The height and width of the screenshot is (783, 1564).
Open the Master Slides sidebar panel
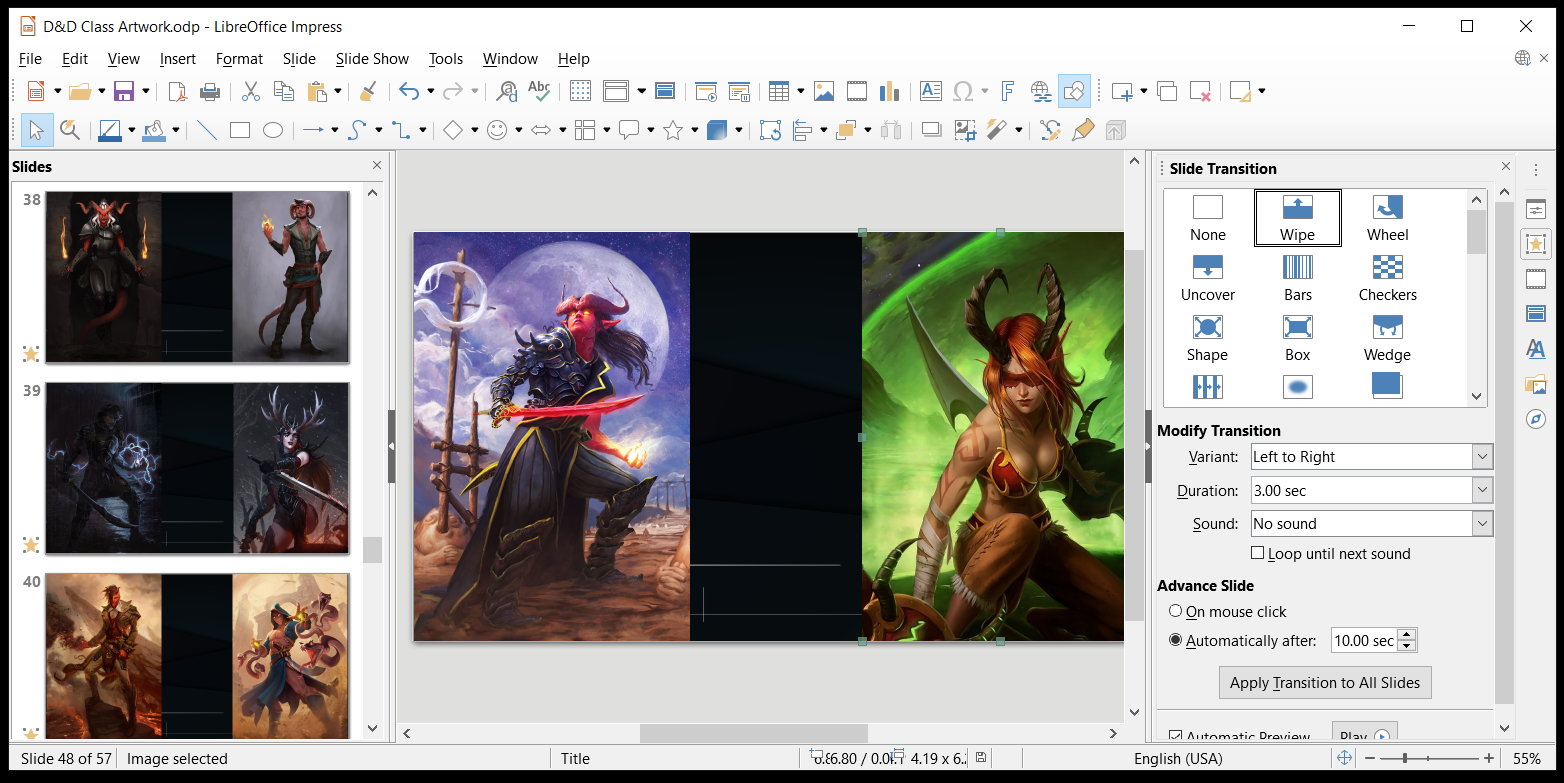click(x=1536, y=313)
